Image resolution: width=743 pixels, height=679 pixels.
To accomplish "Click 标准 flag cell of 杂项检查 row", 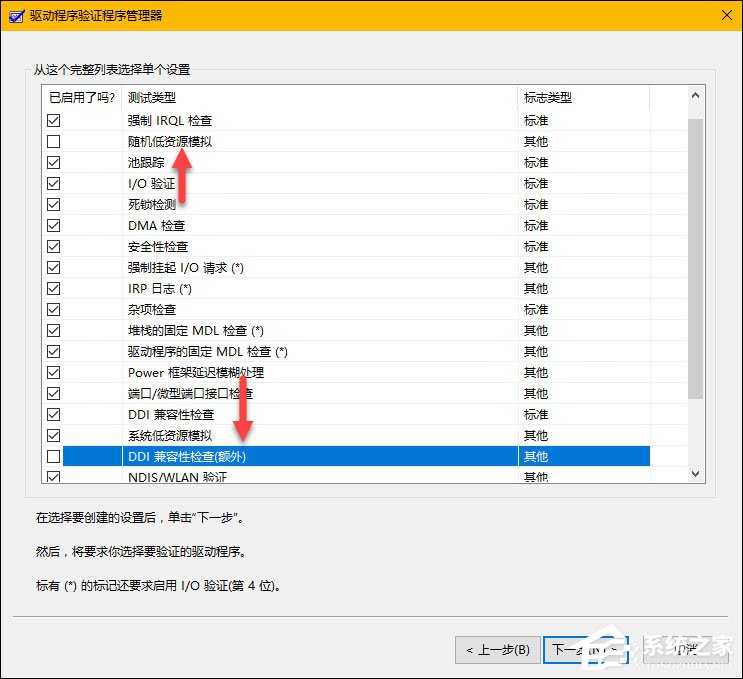I will point(536,309).
